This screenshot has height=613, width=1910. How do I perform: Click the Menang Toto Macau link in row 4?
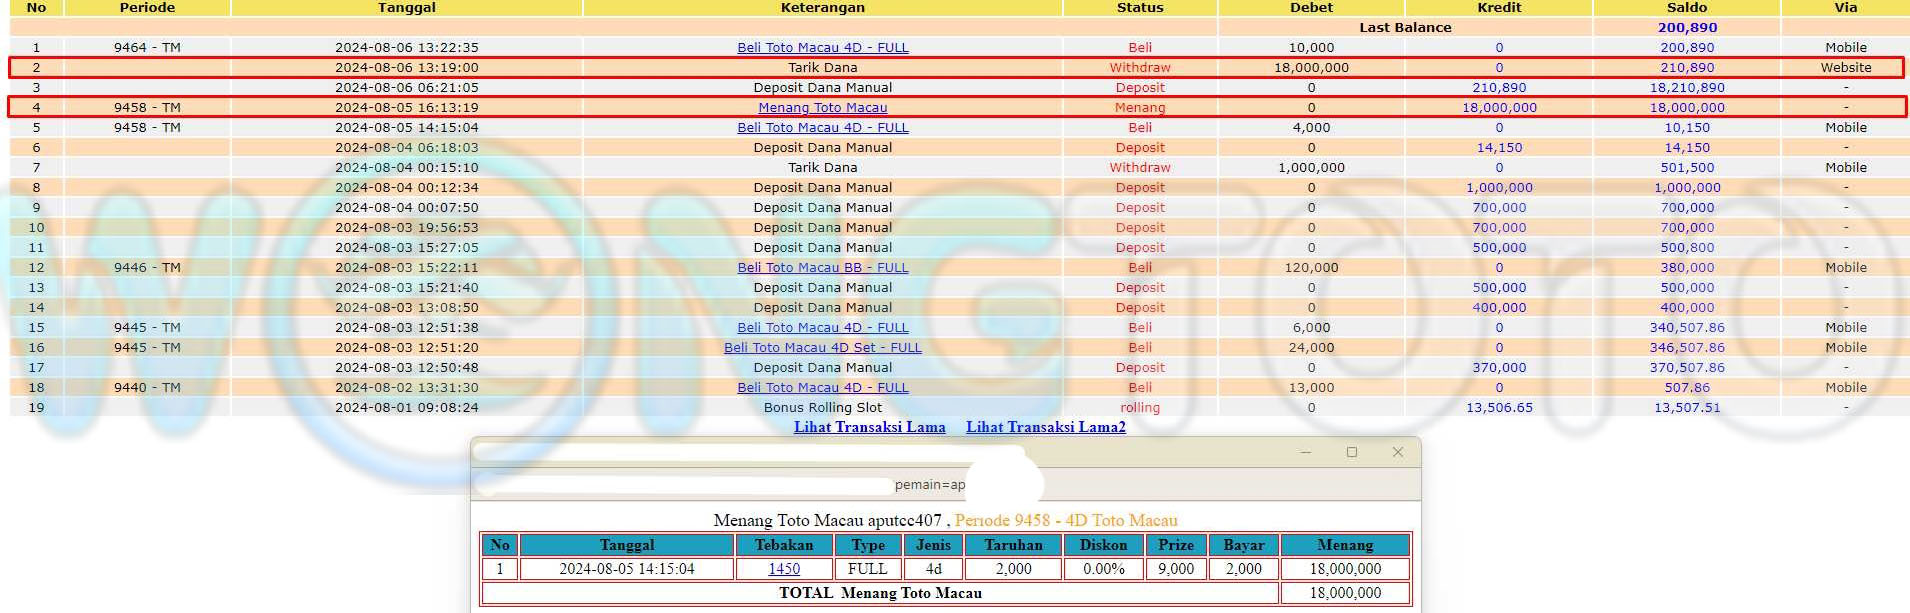822,108
